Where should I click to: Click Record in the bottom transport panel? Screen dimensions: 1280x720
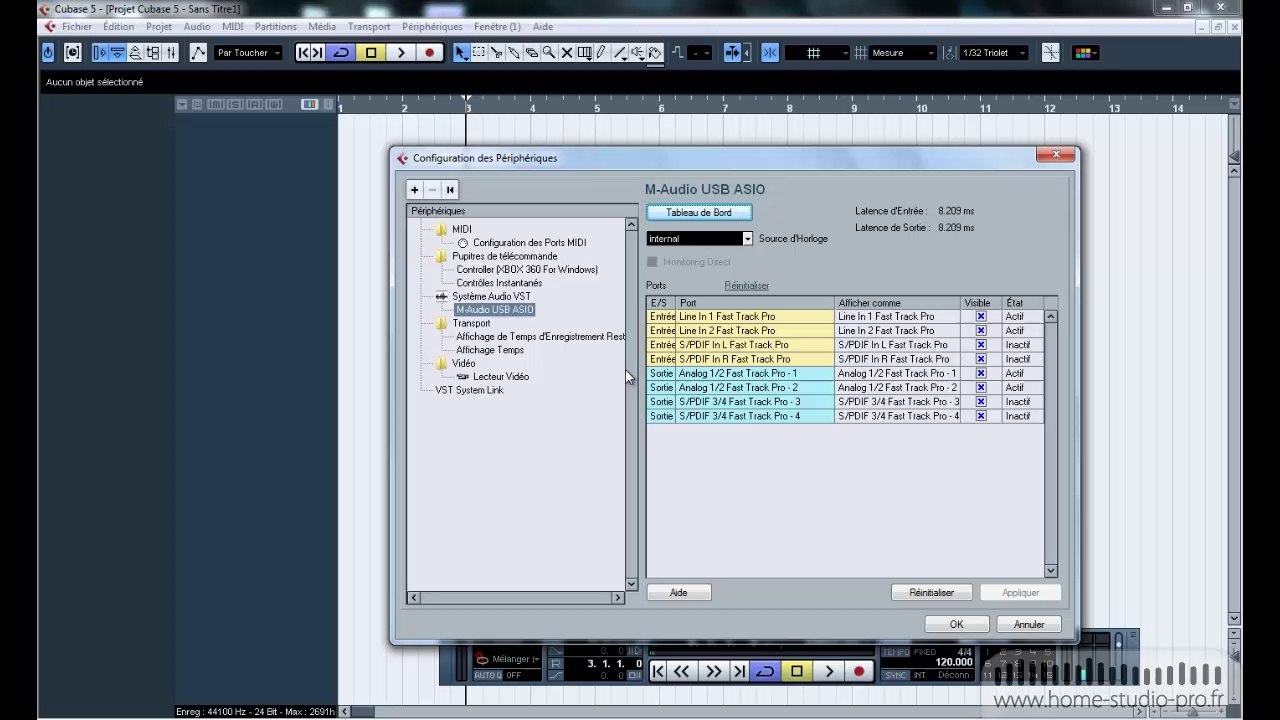pyautogui.click(x=859, y=672)
